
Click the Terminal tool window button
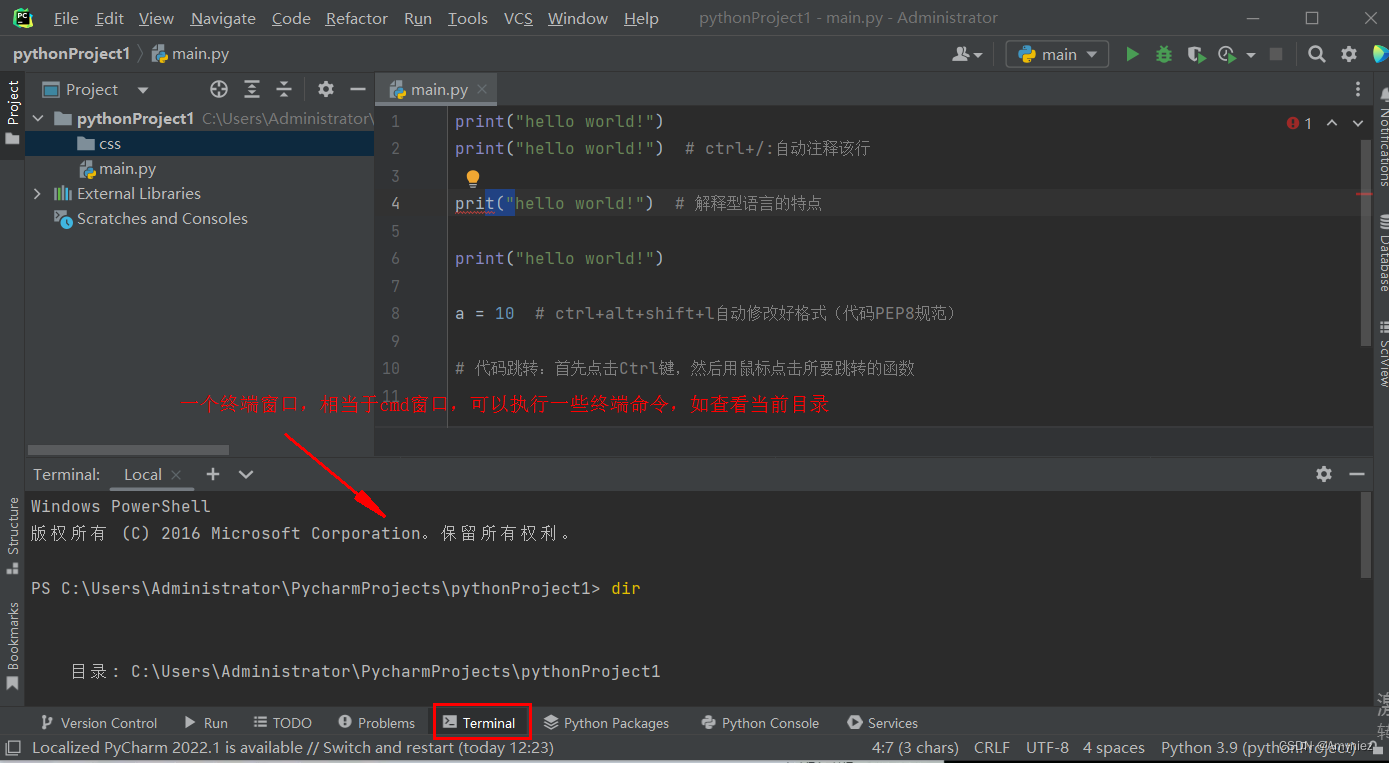481,722
